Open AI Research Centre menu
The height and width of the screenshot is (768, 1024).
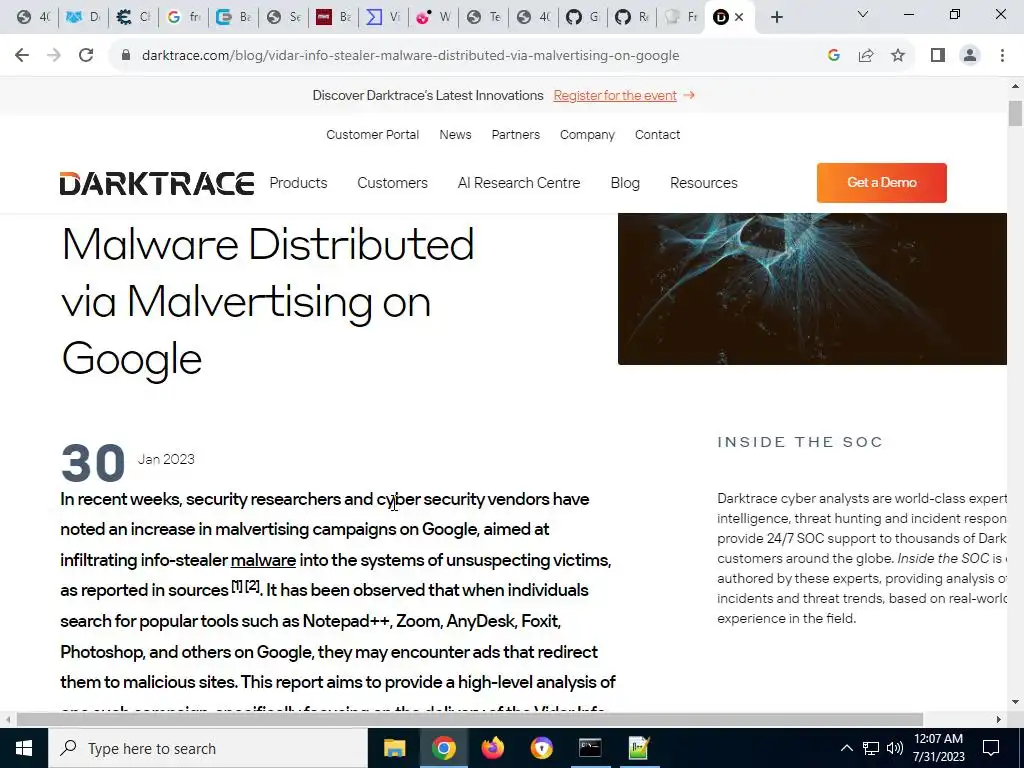point(519,183)
